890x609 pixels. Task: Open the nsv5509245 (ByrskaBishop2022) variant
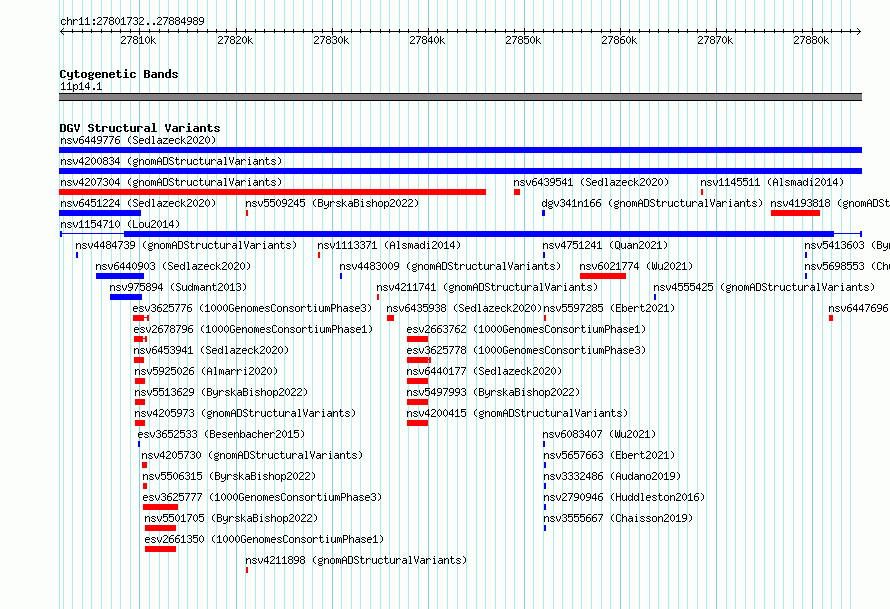[332, 203]
